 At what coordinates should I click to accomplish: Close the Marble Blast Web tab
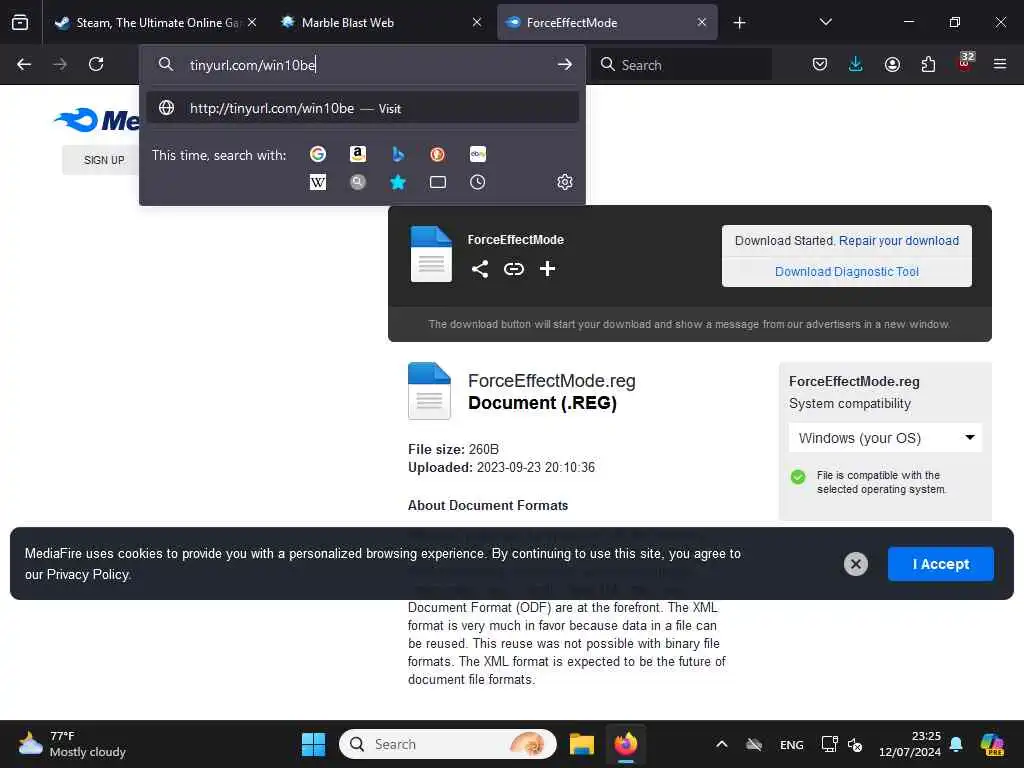(477, 22)
